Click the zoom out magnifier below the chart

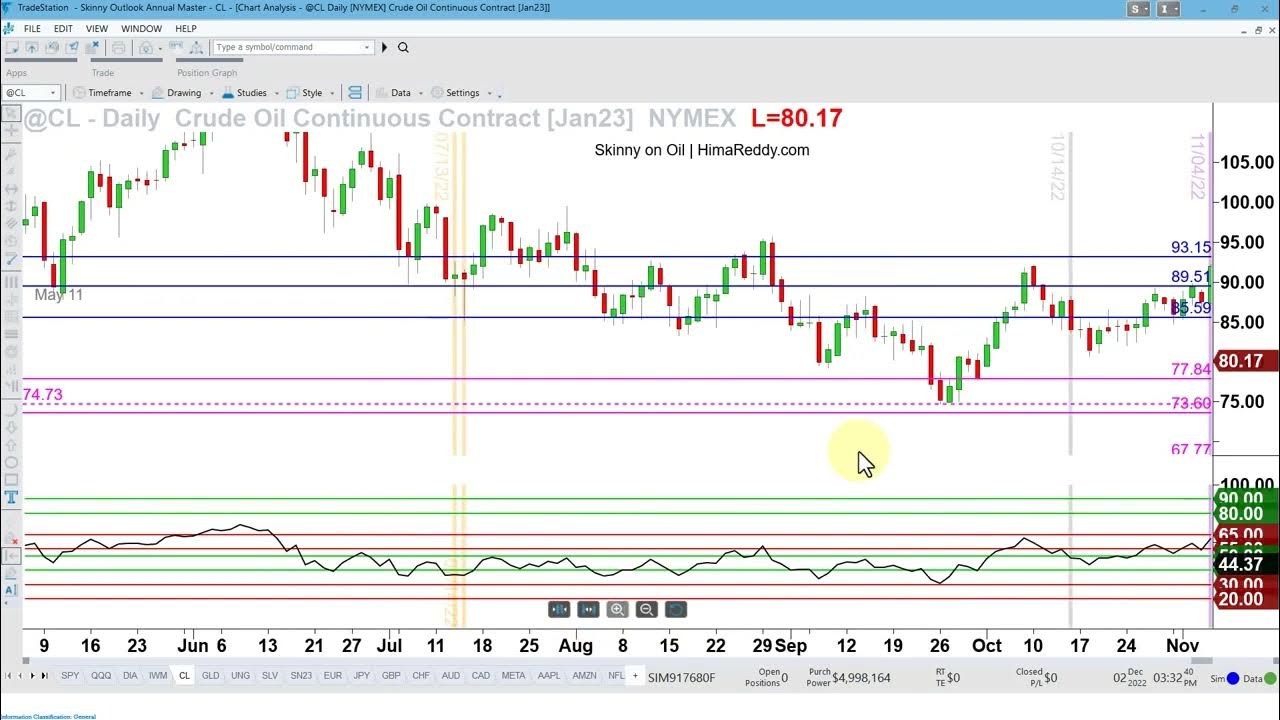(x=646, y=609)
